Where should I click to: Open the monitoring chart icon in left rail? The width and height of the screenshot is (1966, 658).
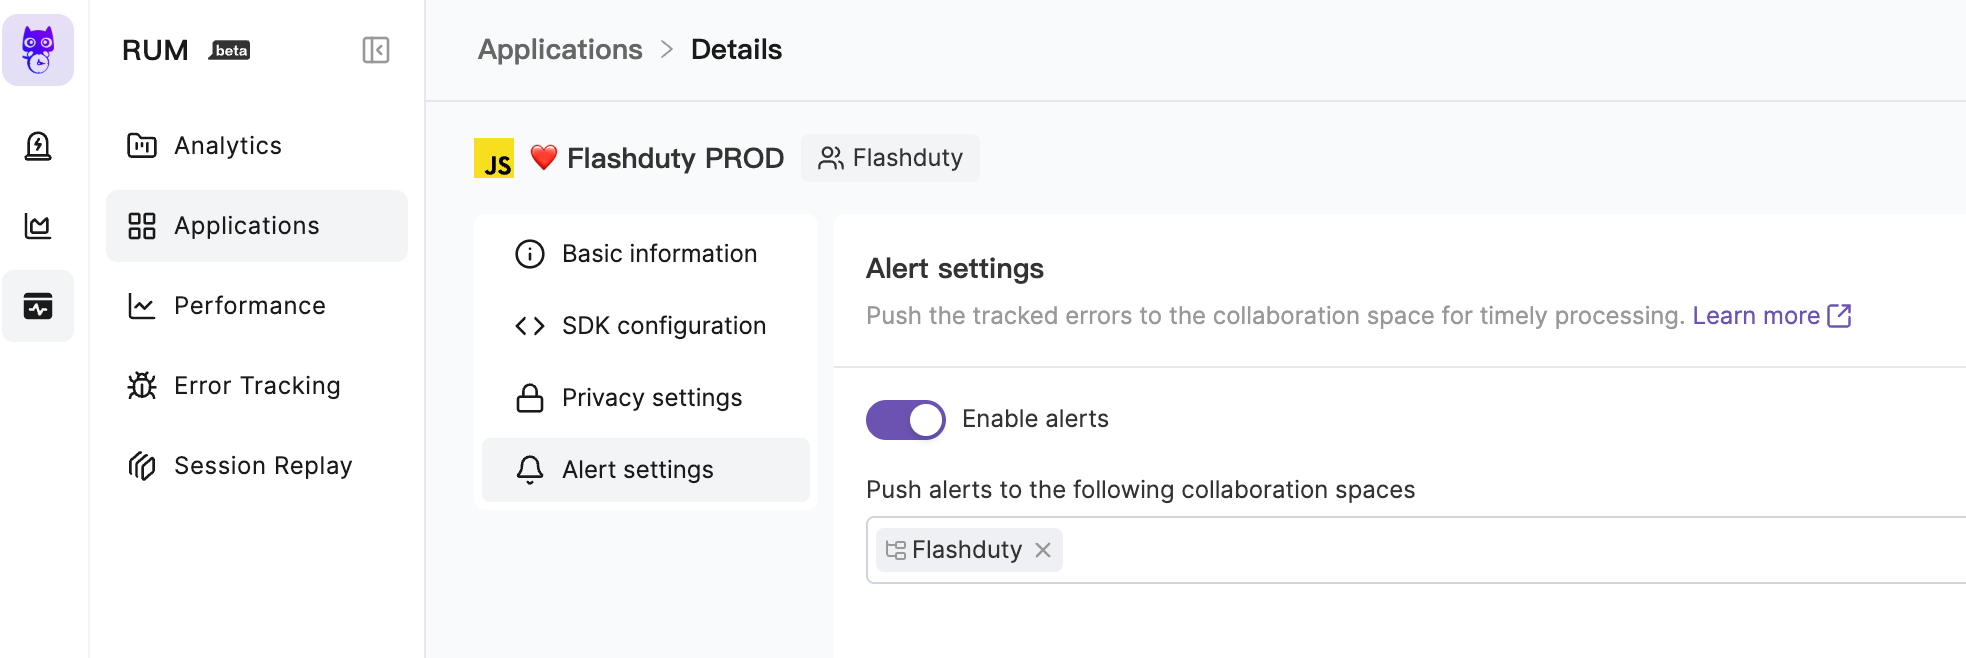pos(38,226)
